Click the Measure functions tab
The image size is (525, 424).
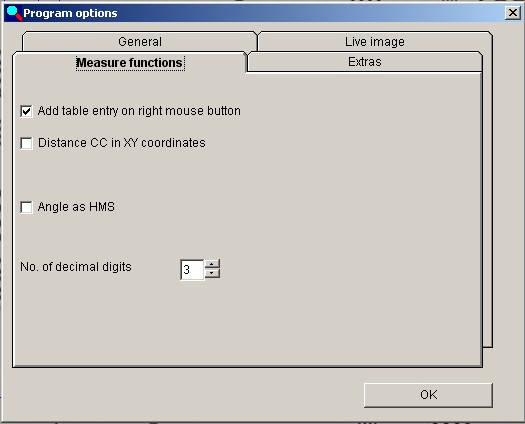tap(130, 63)
